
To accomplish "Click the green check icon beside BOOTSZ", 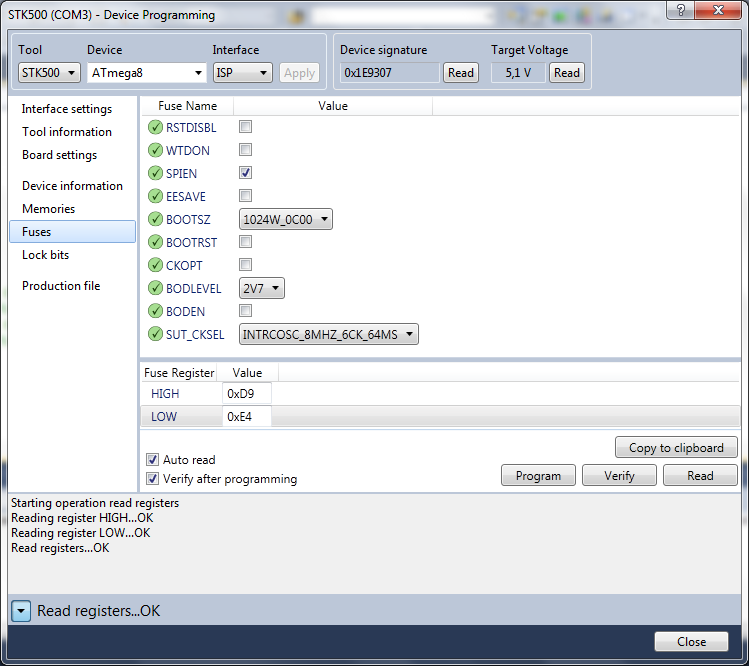I will (x=155, y=219).
